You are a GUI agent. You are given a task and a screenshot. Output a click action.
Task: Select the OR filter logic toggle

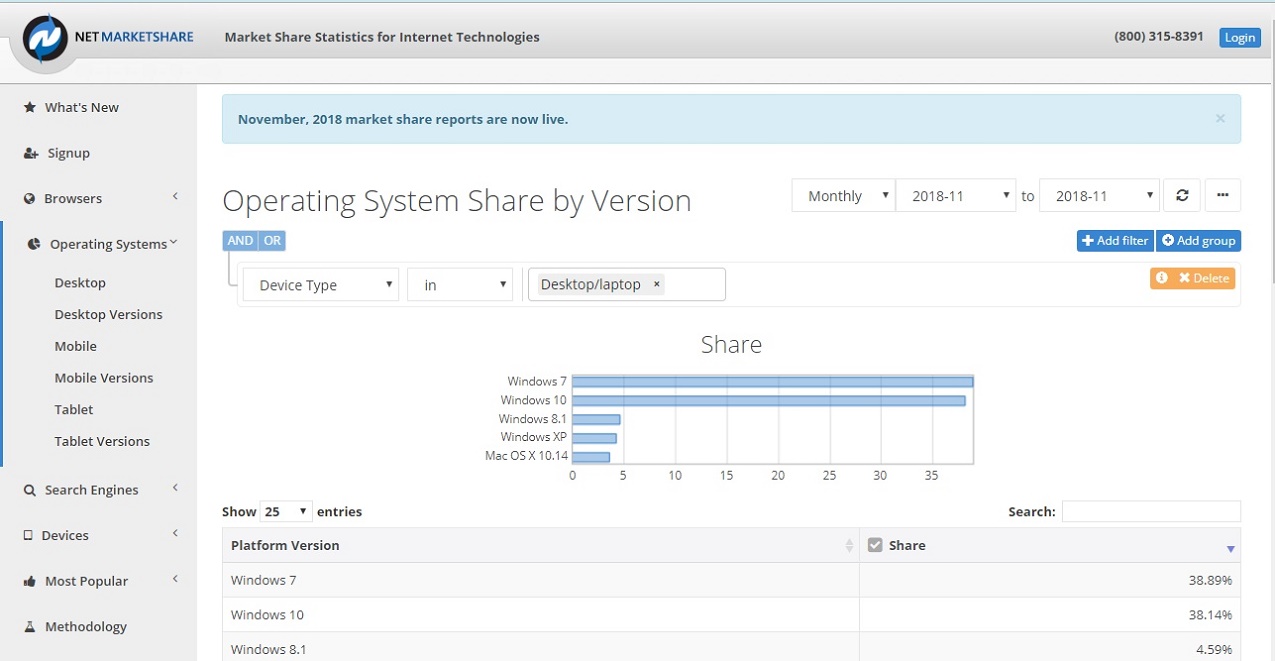(x=272, y=241)
